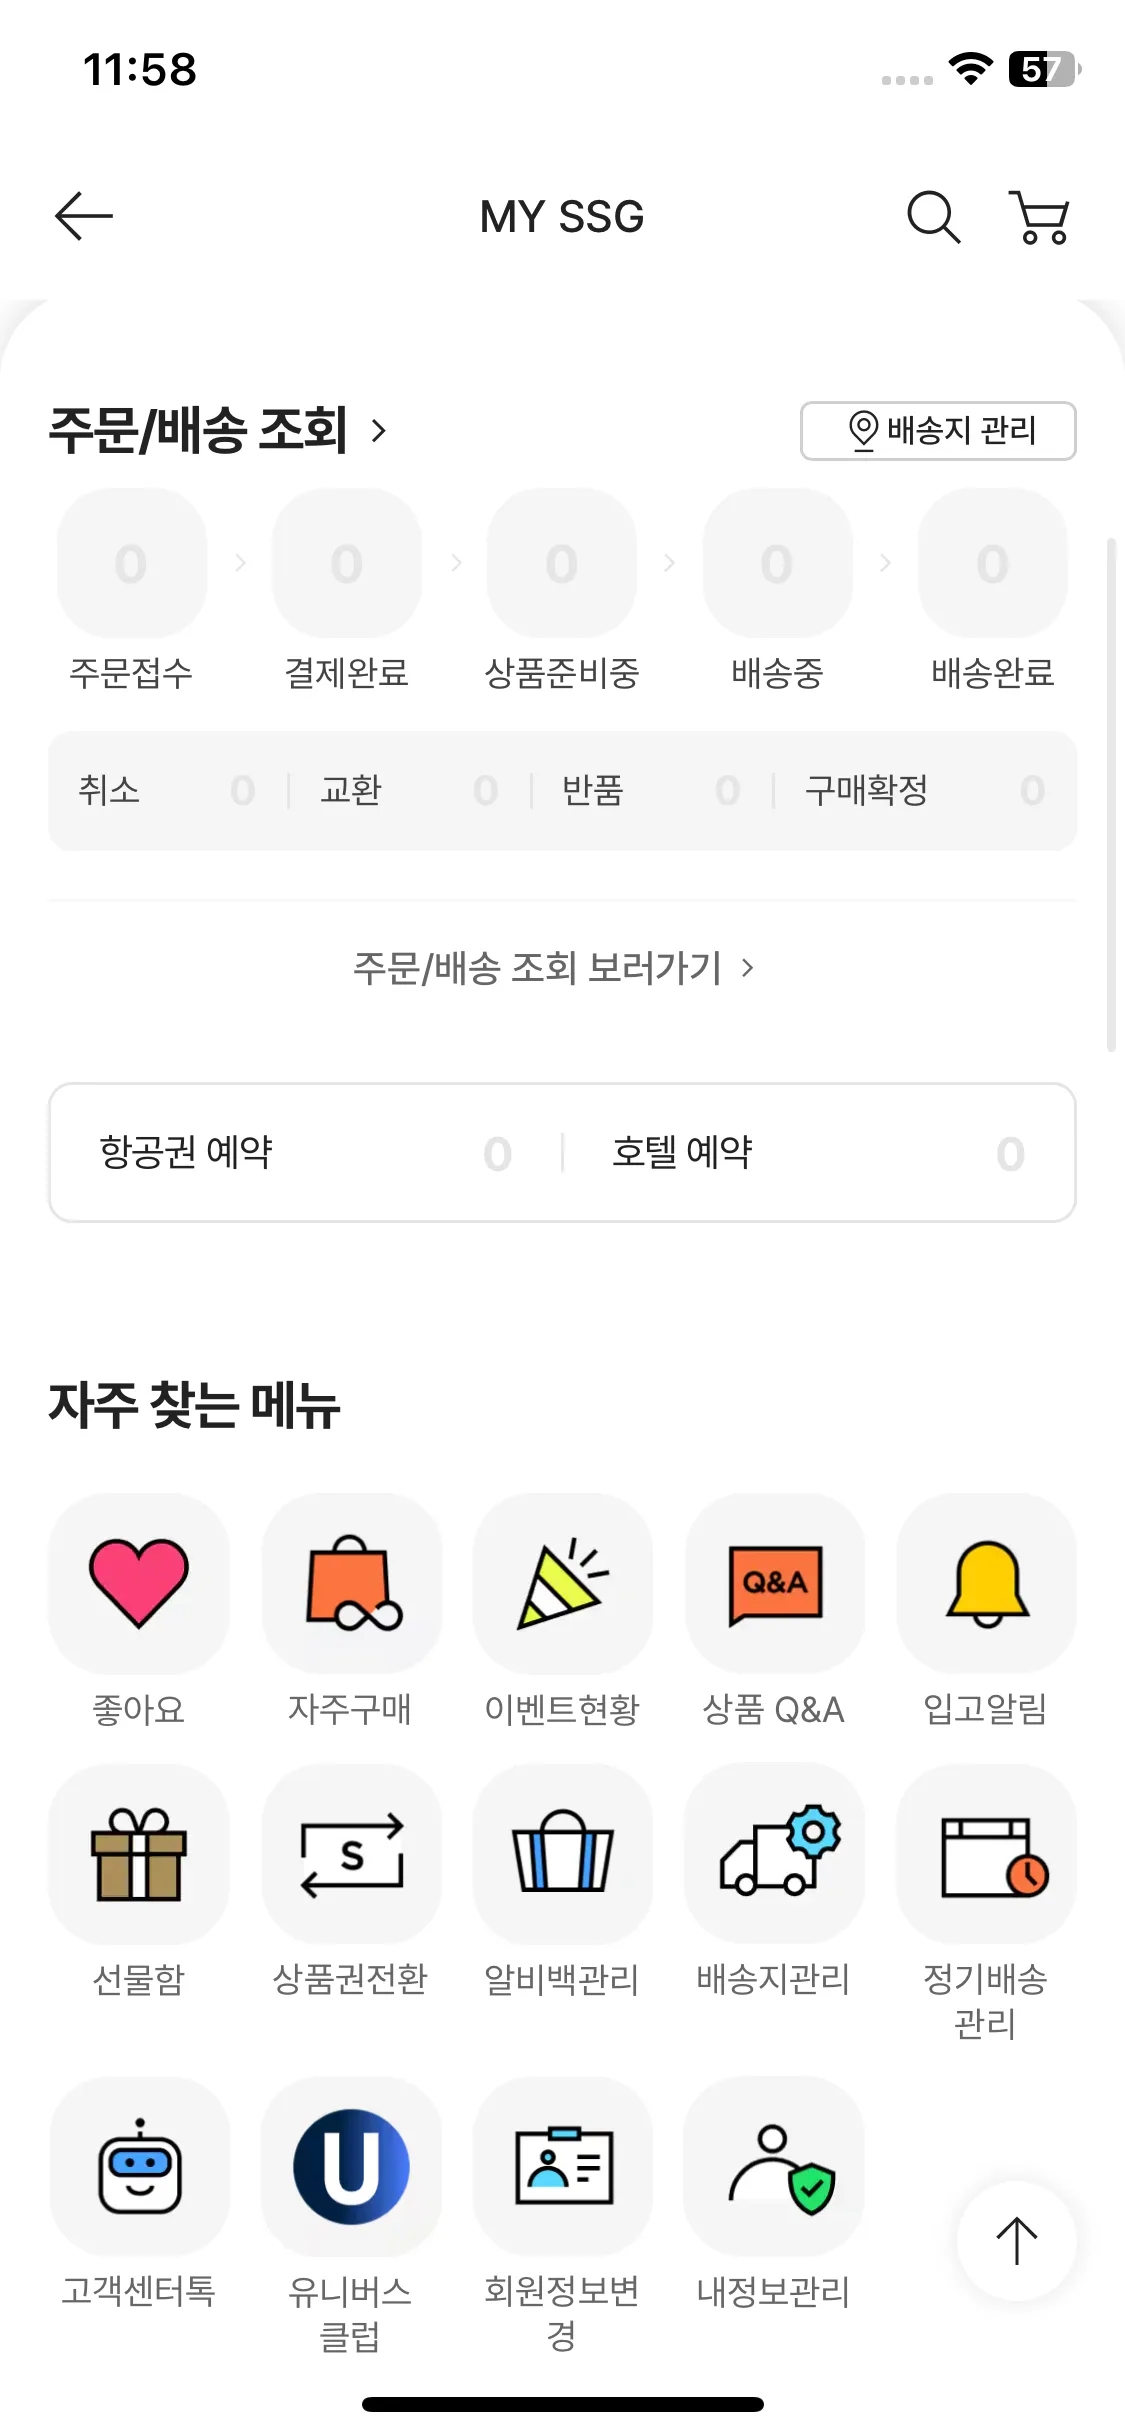
Task: Tap the 이벤트현황 party popper icon
Action: 562,1583
